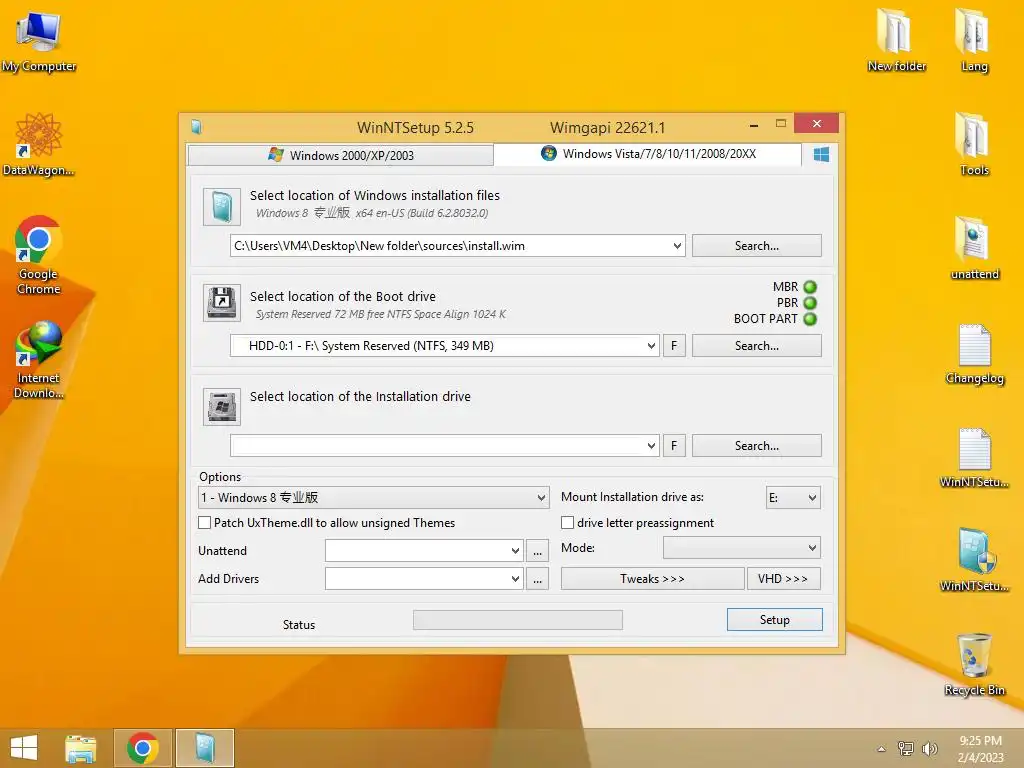Click the PBR green status indicator
This screenshot has width=1024, height=768.
coord(810,303)
